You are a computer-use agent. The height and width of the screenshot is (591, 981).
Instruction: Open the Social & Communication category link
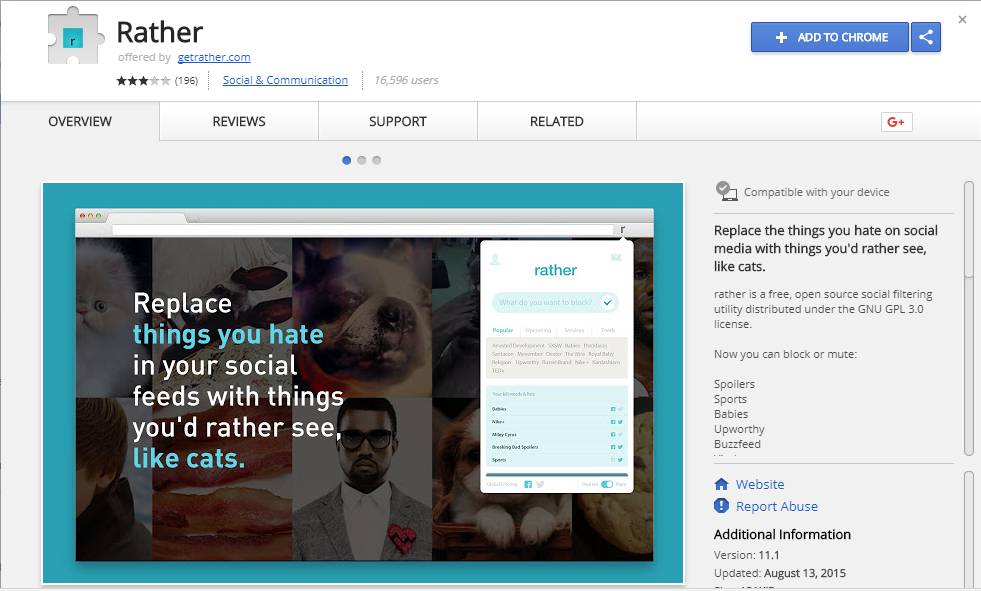tap(285, 80)
